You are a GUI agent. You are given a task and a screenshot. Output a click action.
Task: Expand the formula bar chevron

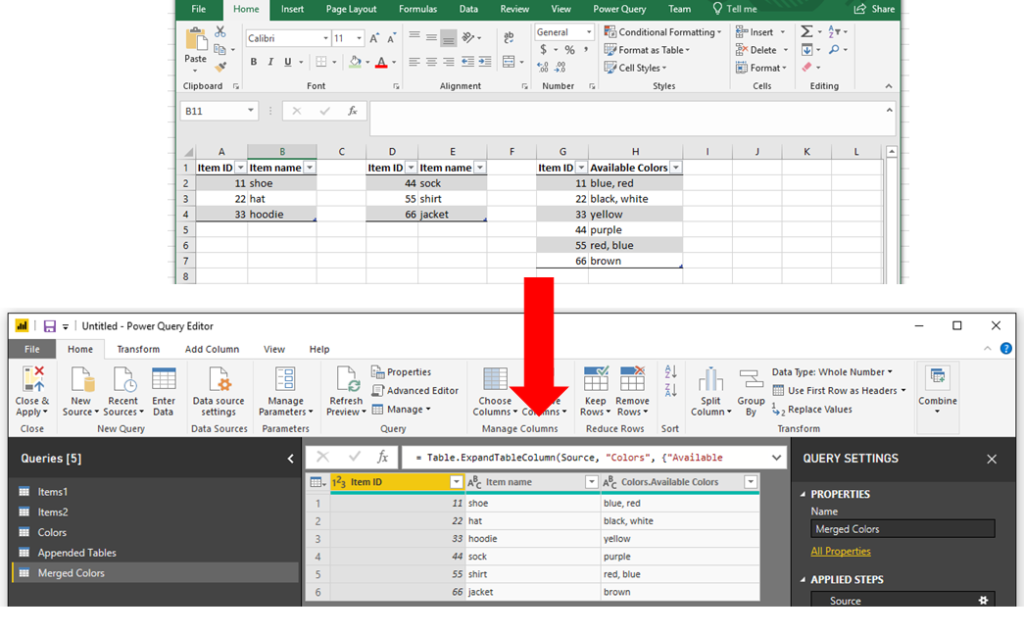pos(778,458)
